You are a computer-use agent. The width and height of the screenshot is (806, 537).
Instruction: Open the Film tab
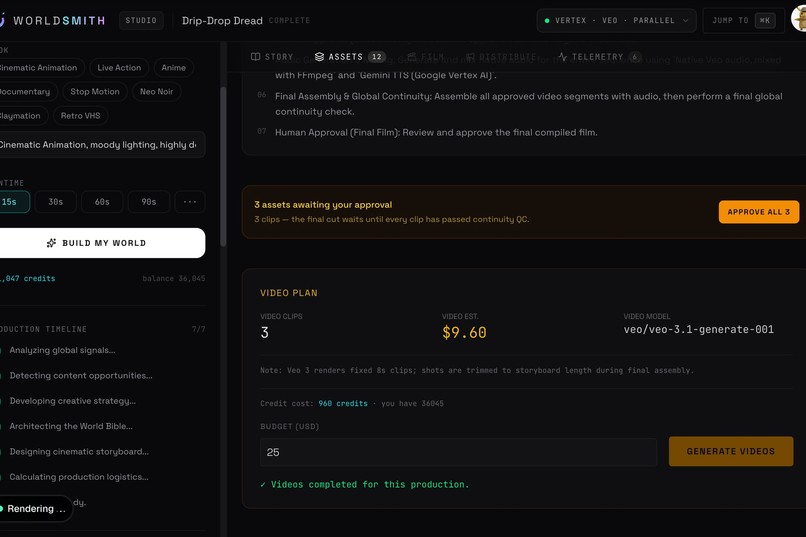pos(426,57)
